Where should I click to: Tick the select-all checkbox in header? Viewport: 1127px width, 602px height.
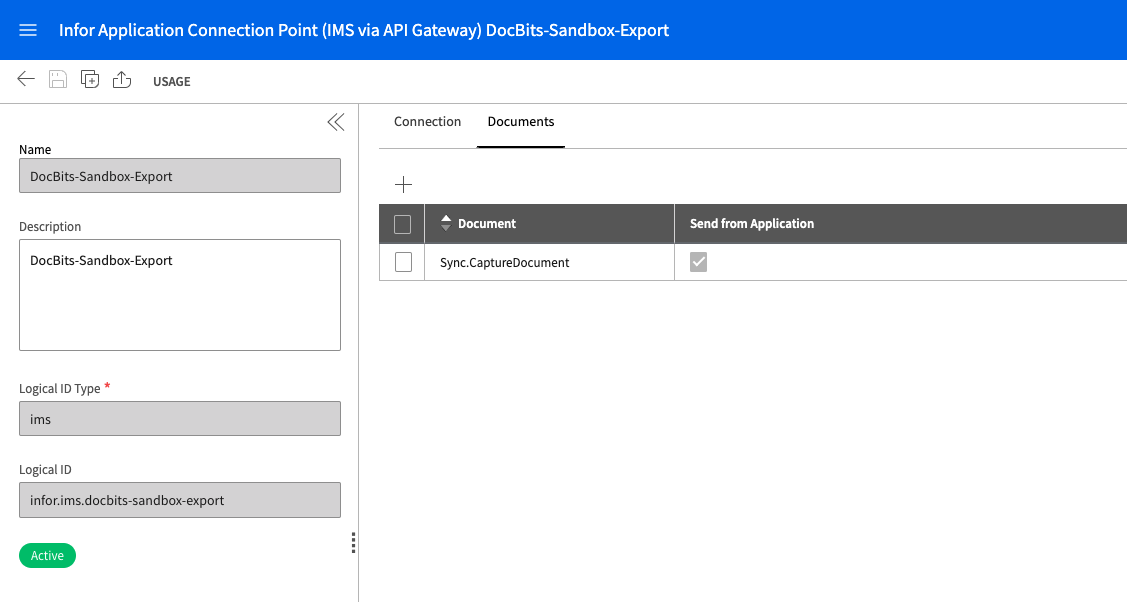tap(403, 224)
